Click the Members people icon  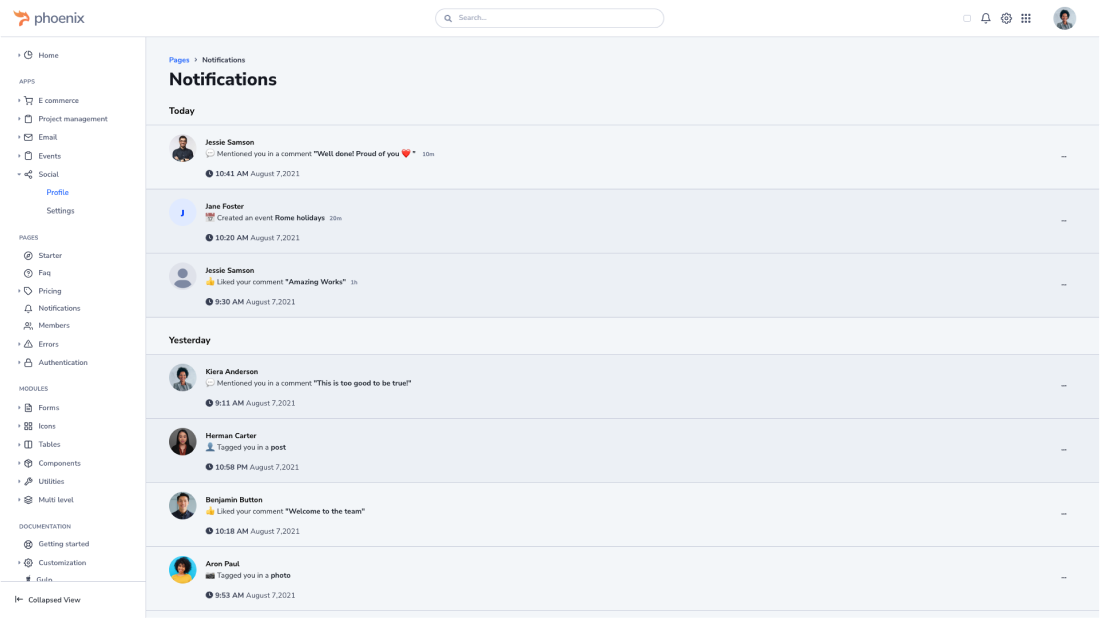28,326
